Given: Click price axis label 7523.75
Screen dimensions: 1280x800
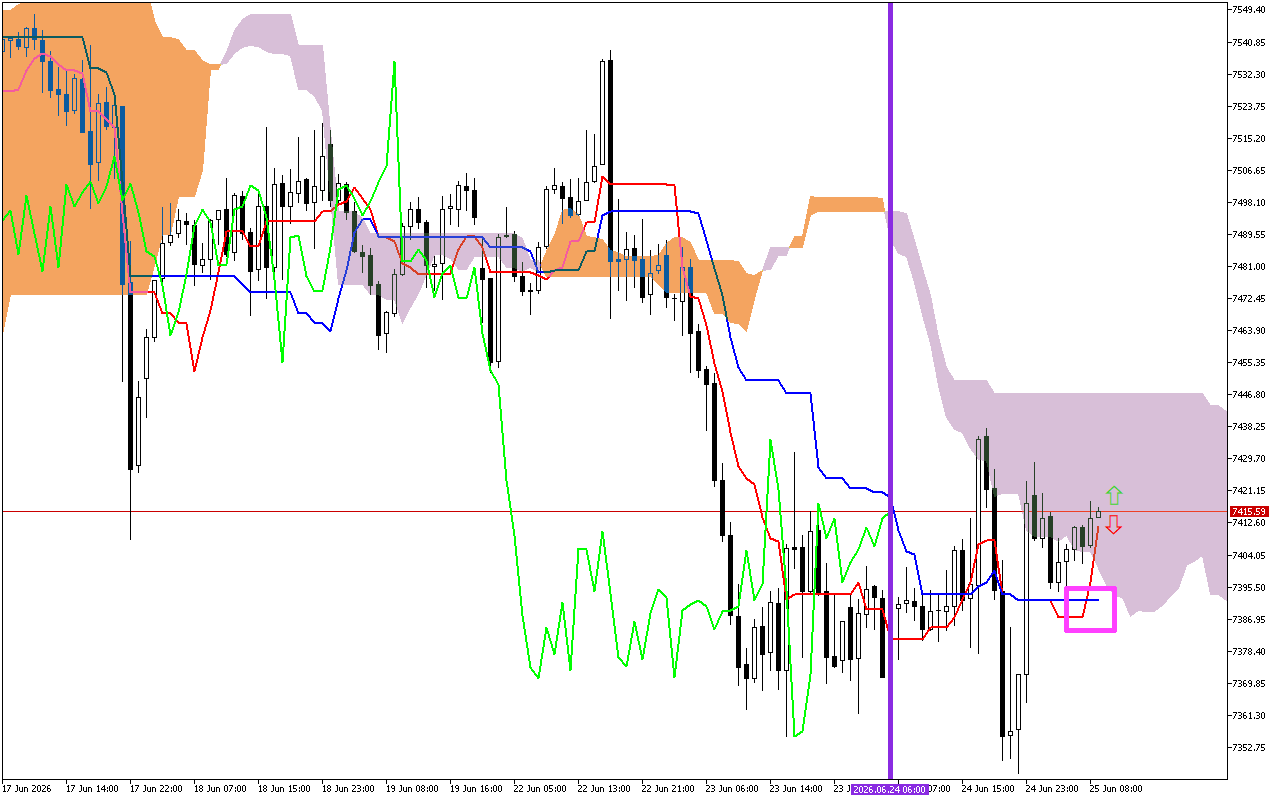Looking at the screenshot, I should [x=1250, y=106].
